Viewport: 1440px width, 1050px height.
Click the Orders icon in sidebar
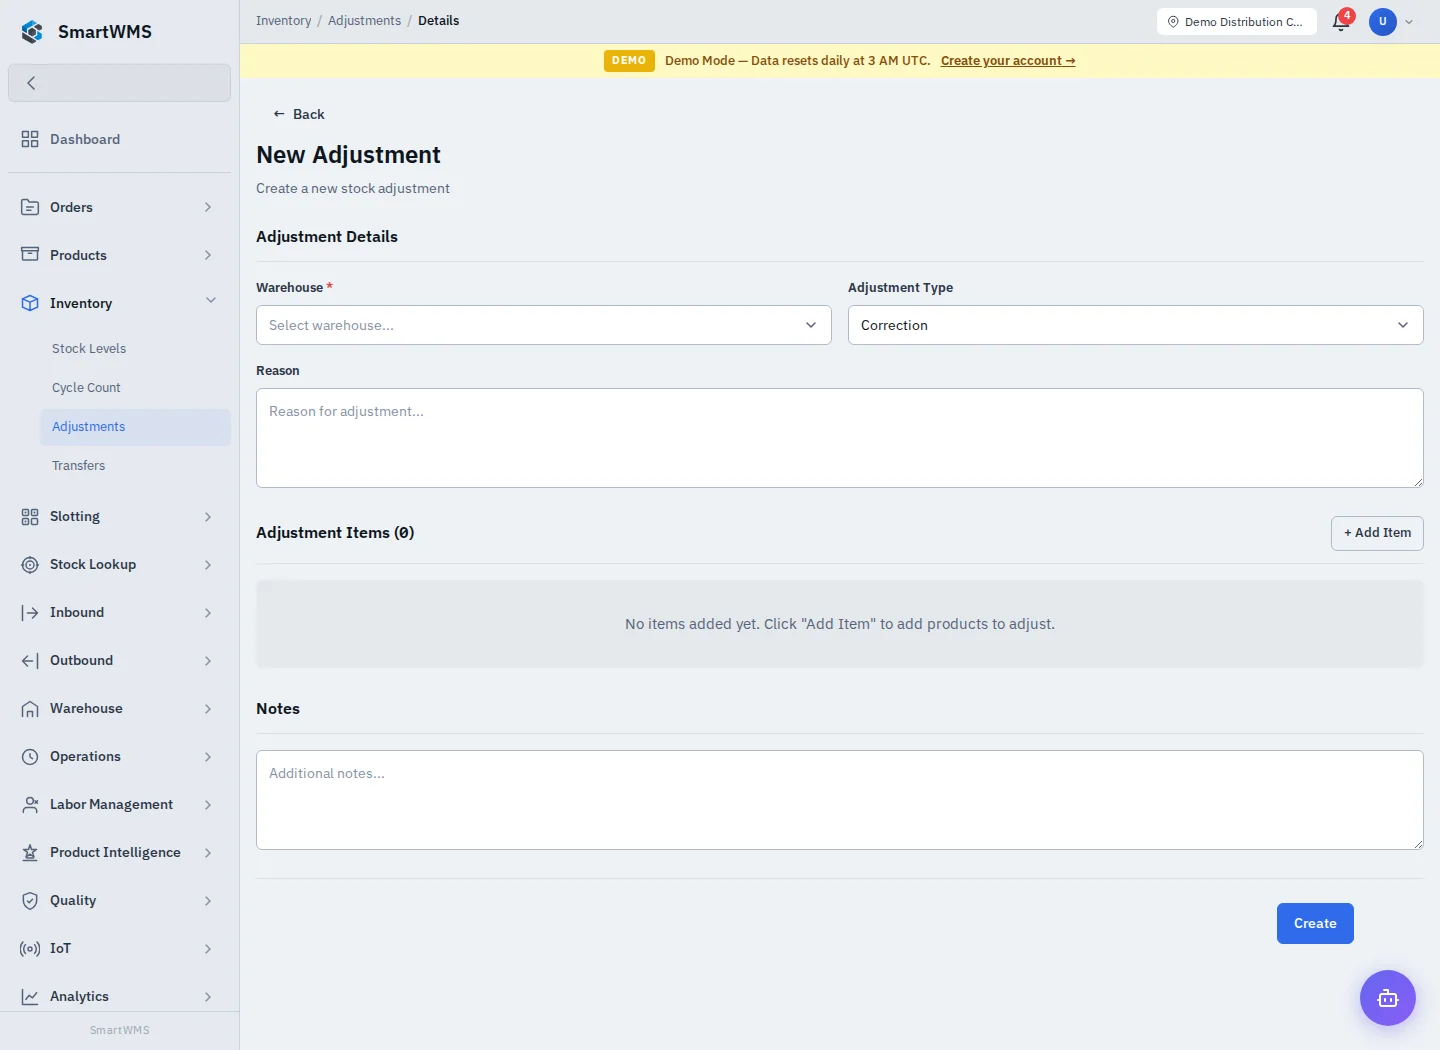coord(30,207)
